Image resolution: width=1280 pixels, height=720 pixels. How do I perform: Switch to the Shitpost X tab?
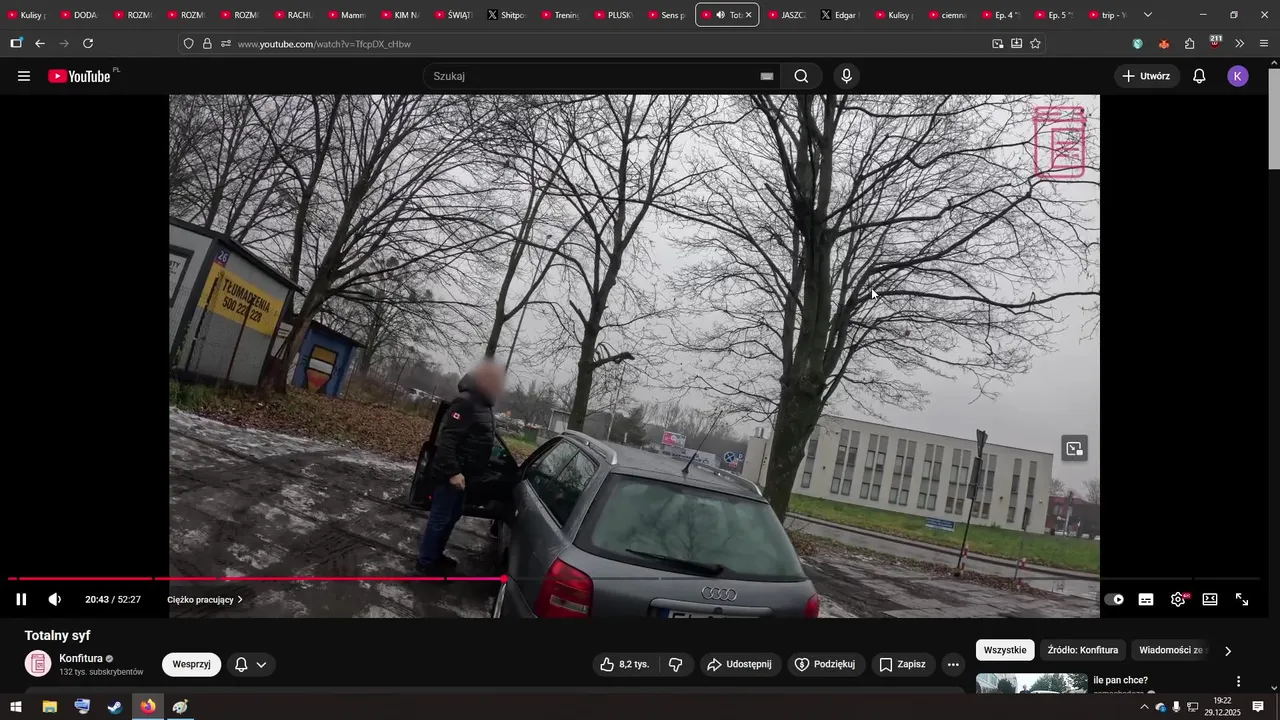507,15
